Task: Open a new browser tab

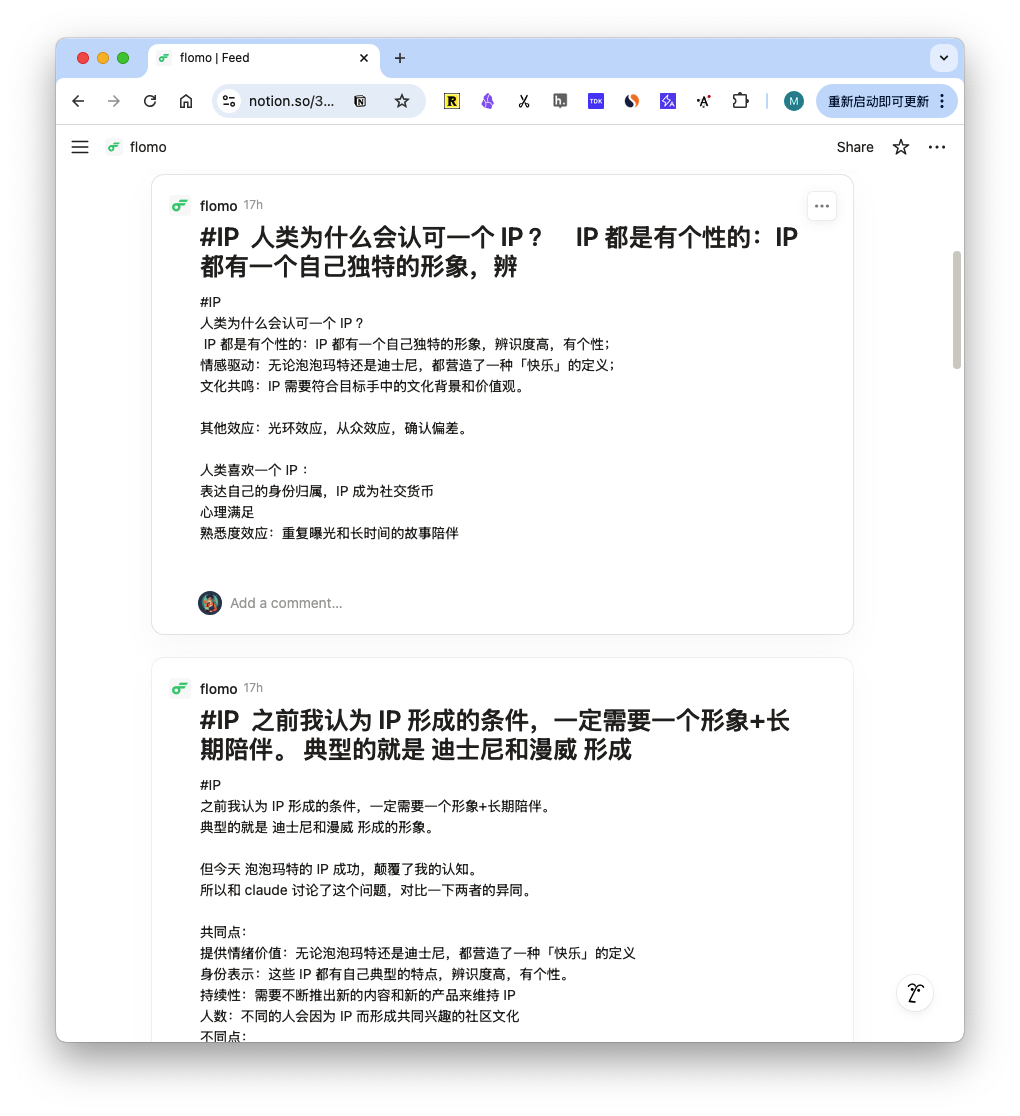Action: tap(400, 58)
